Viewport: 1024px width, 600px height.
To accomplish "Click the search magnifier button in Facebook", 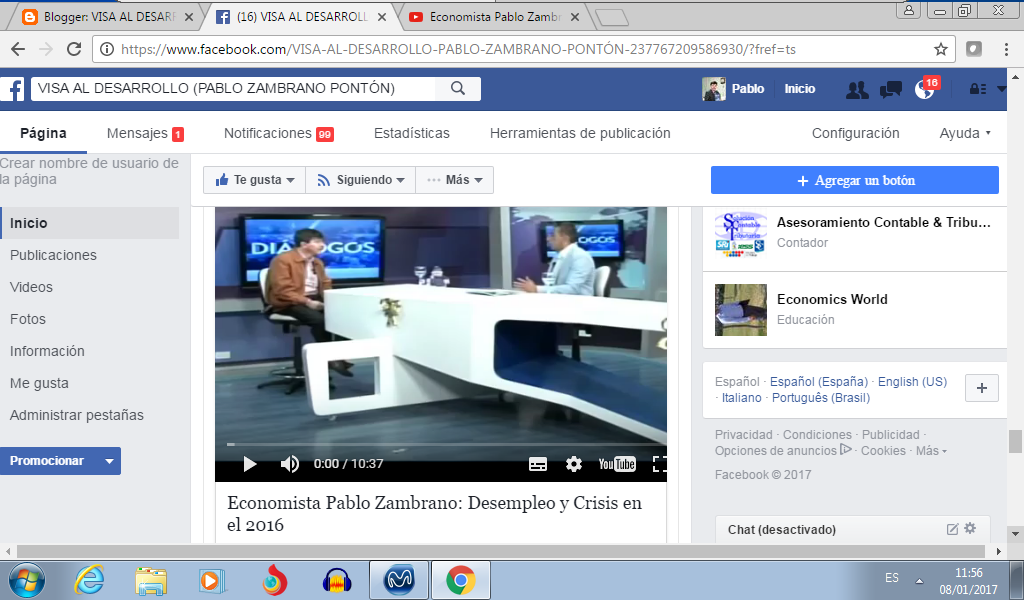I will [x=458, y=88].
